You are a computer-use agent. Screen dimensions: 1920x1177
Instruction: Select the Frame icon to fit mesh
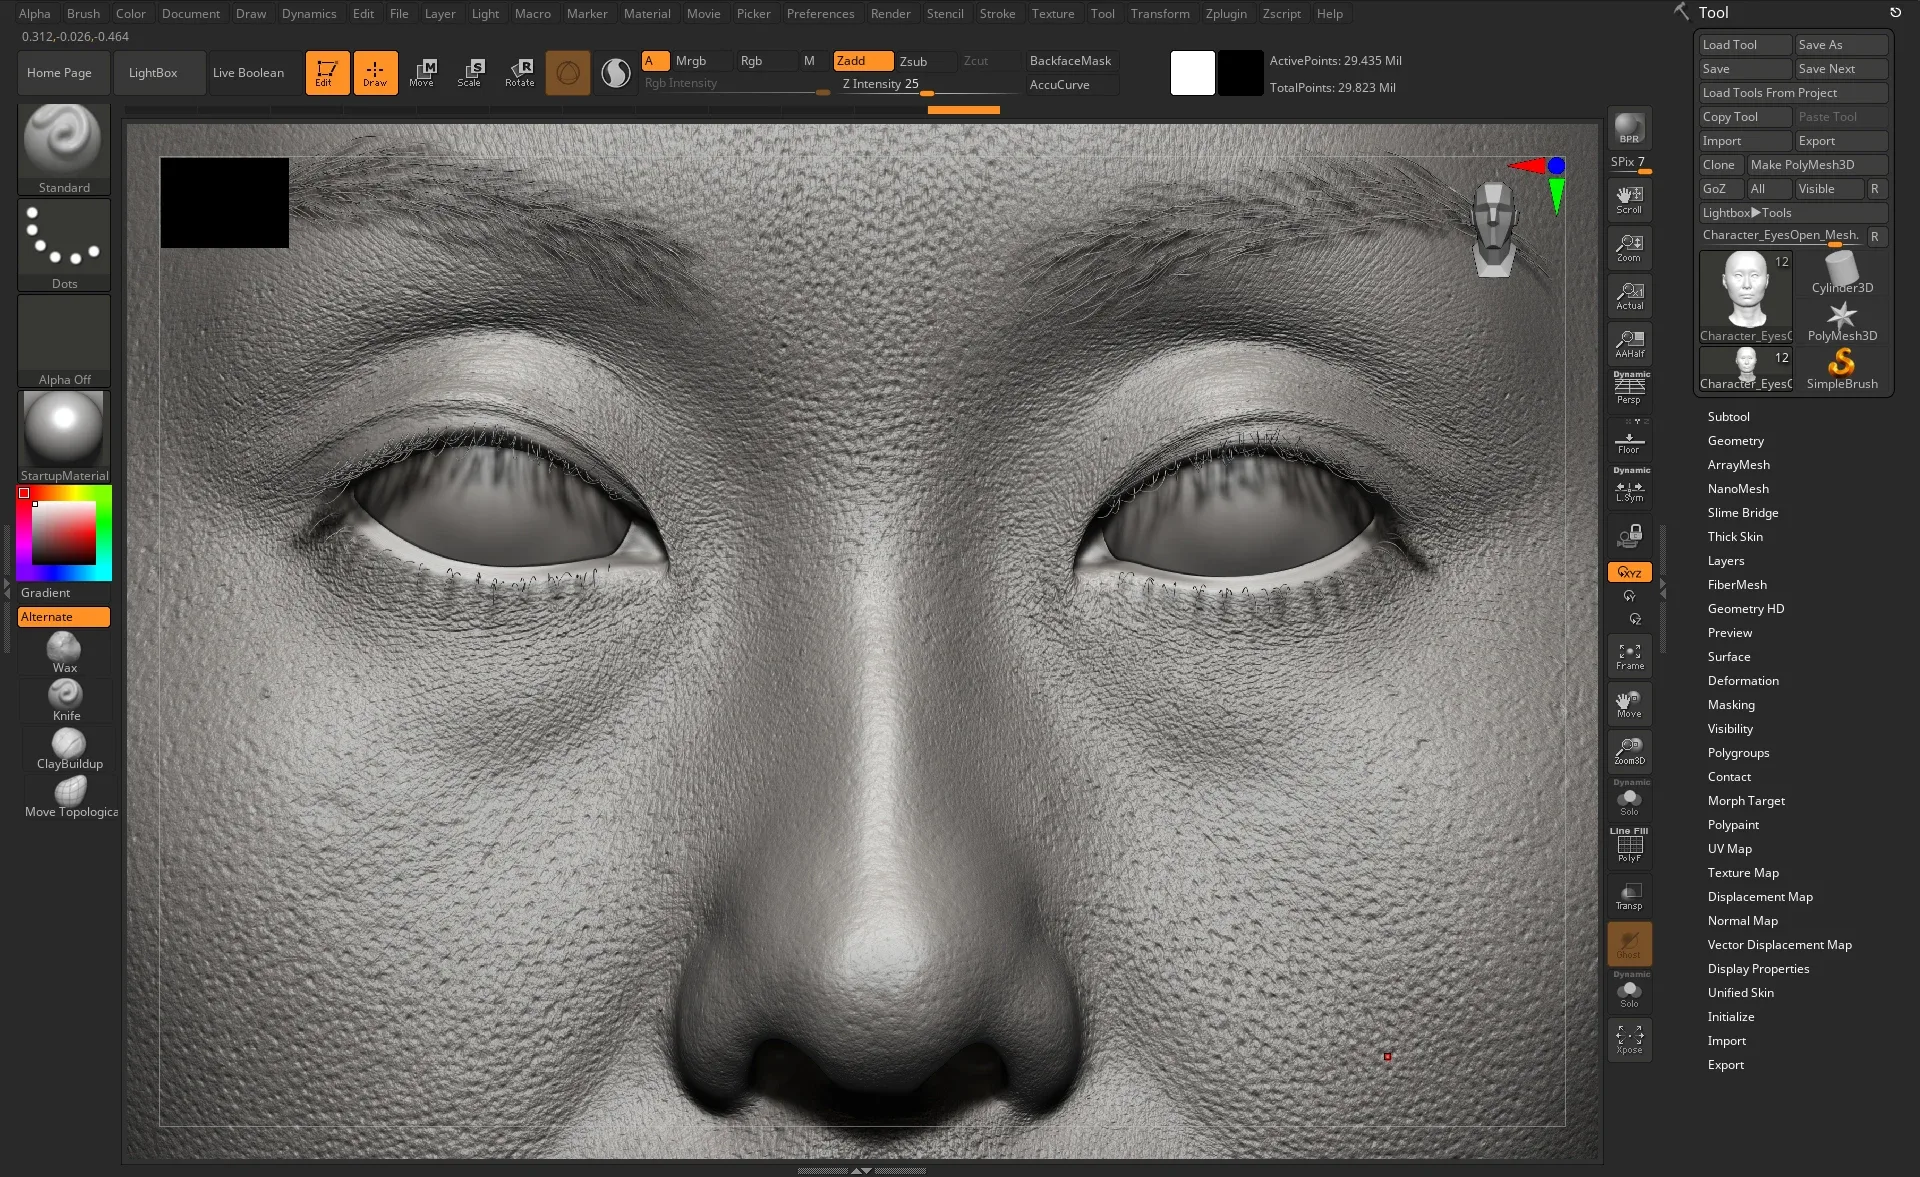click(x=1629, y=655)
